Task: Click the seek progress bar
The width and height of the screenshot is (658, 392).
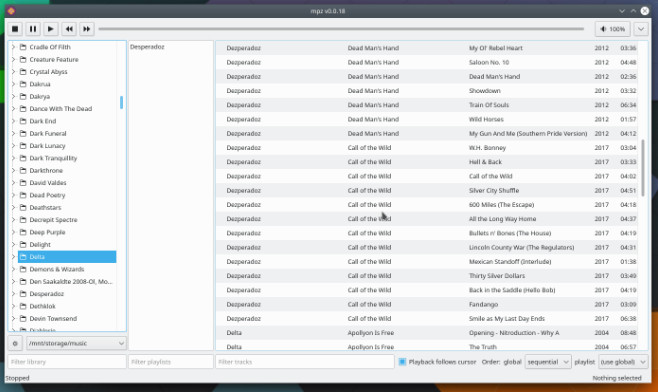Action: coord(341,29)
